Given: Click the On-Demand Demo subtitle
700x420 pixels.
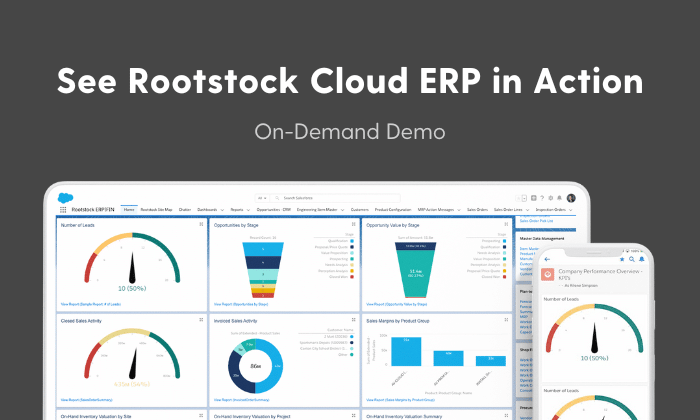Looking at the screenshot, I should (x=350, y=132).
